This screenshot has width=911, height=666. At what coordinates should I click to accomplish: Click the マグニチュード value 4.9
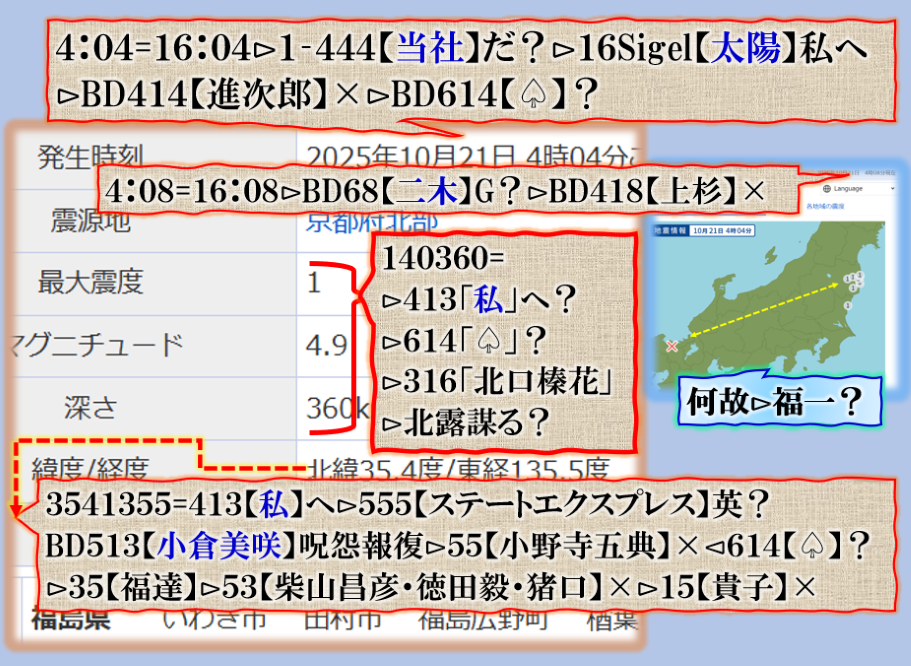click(327, 346)
